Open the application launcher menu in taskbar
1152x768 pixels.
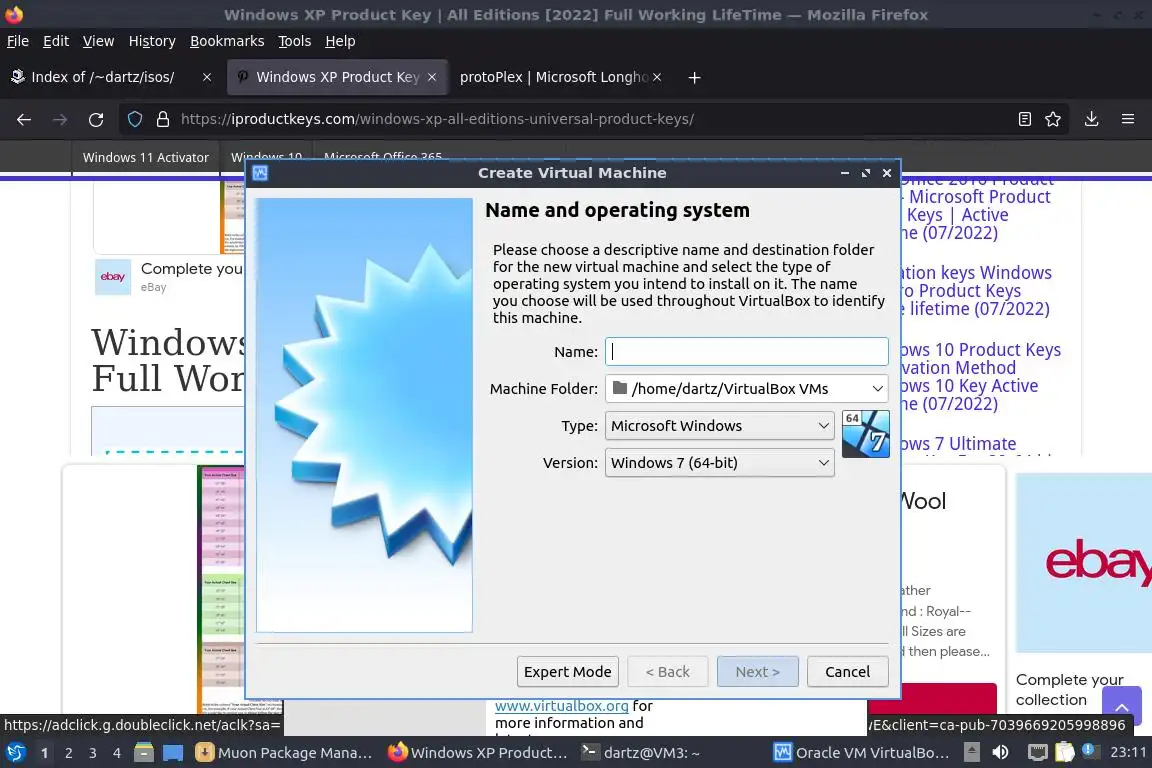point(15,753)
